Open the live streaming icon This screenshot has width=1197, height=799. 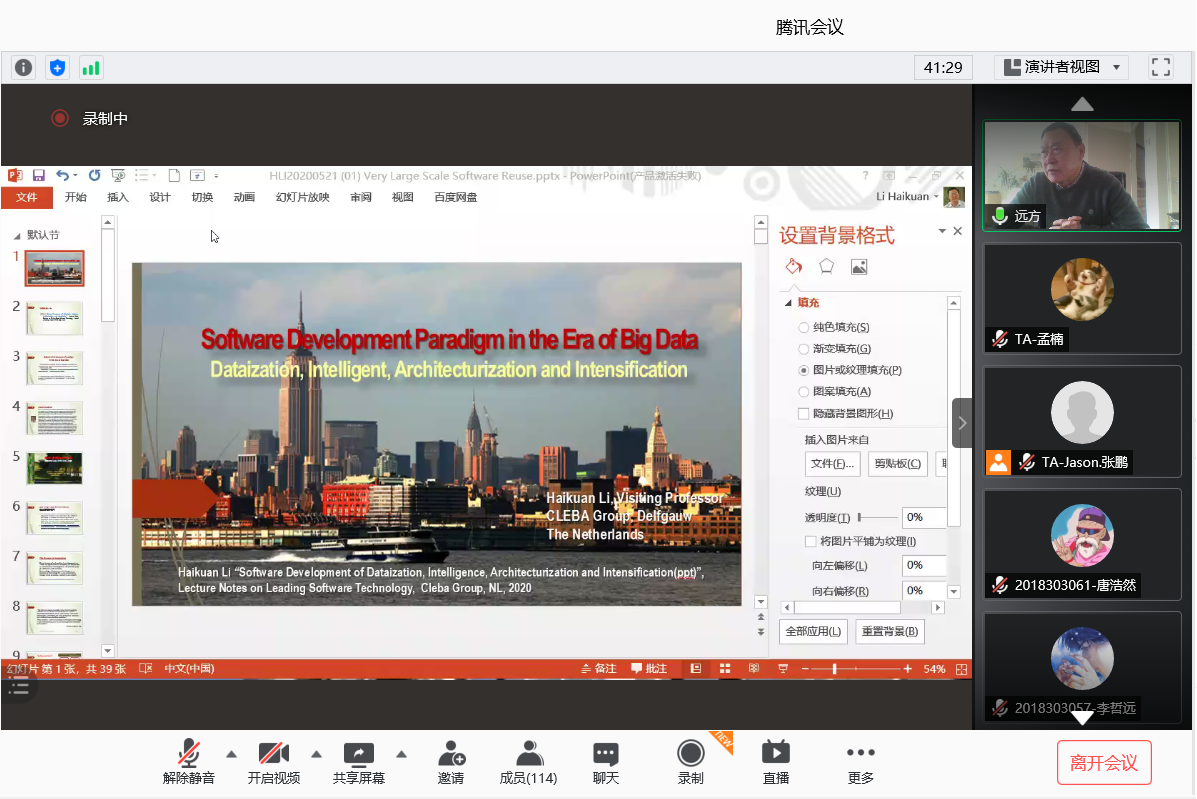tap(775, 753)
